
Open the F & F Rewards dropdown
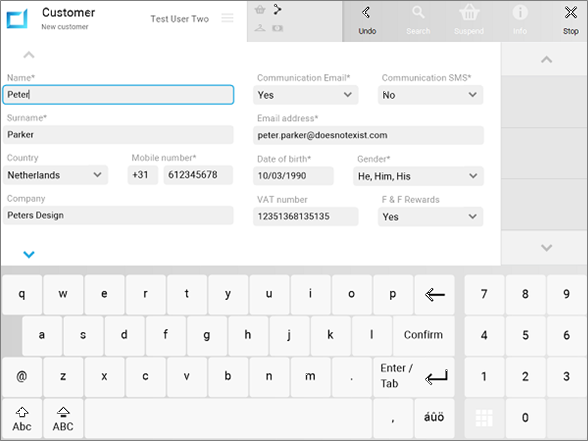(x=430, y=216)
